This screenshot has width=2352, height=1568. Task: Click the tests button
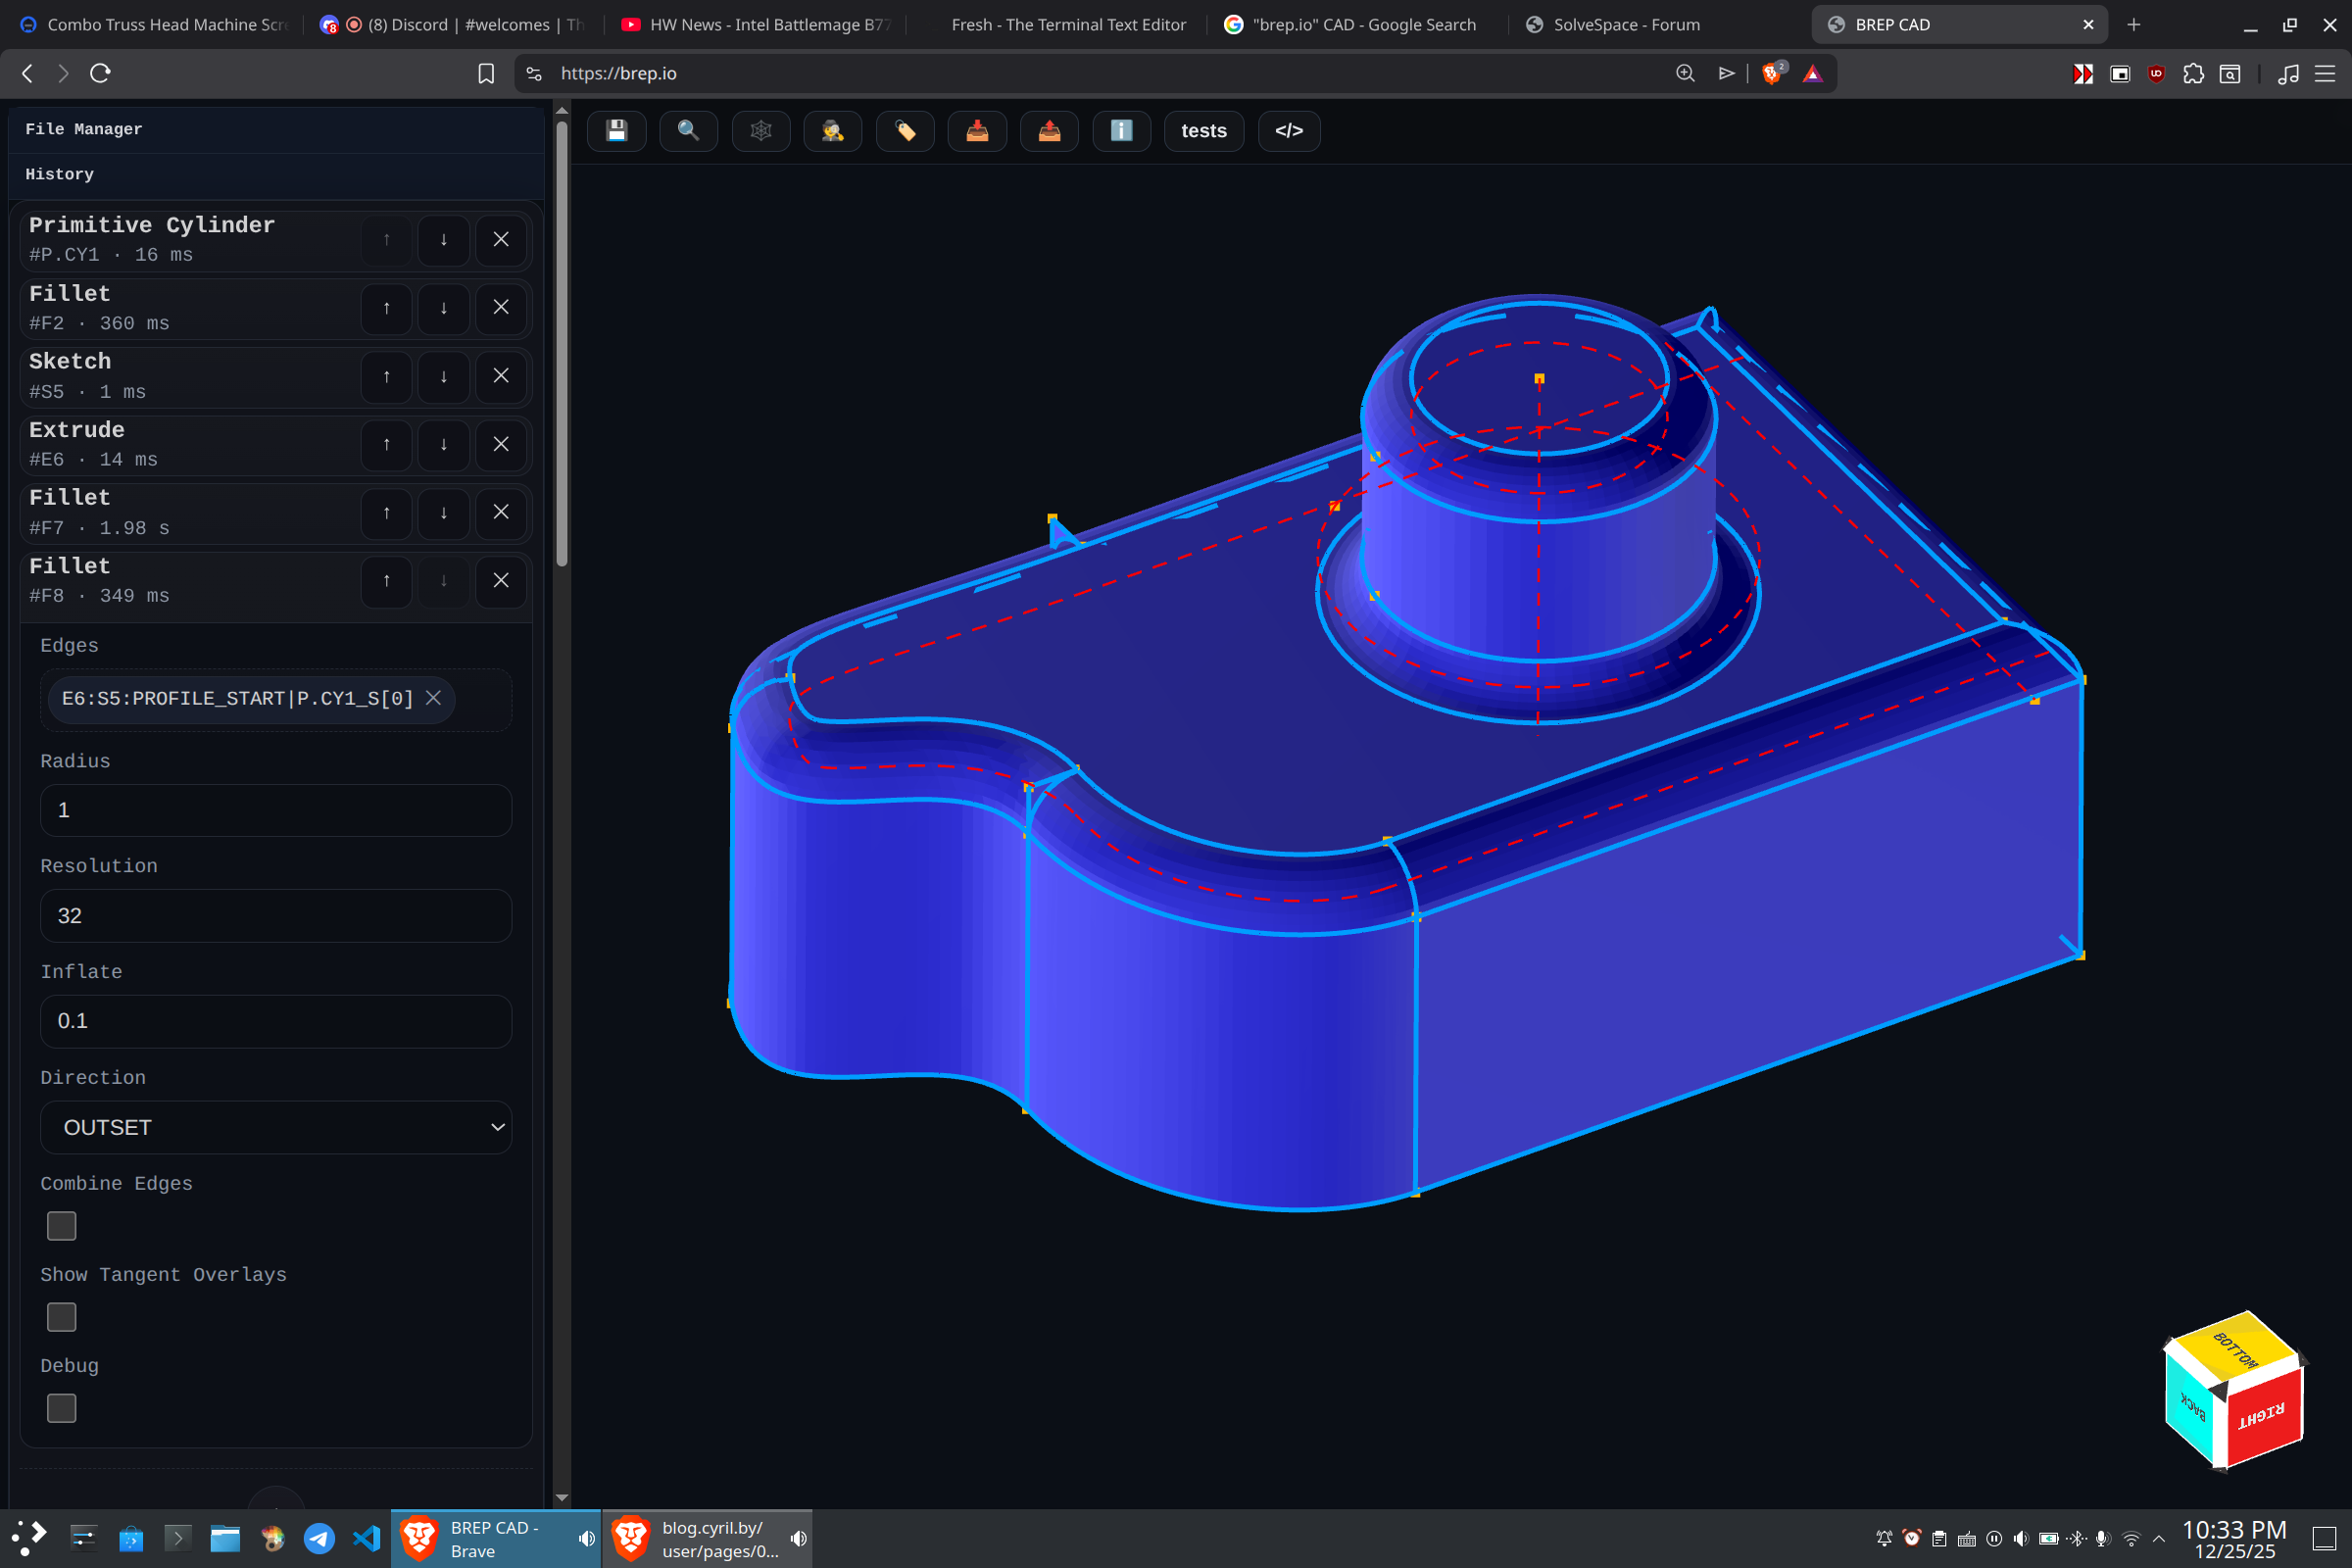tap(1203, 131)
